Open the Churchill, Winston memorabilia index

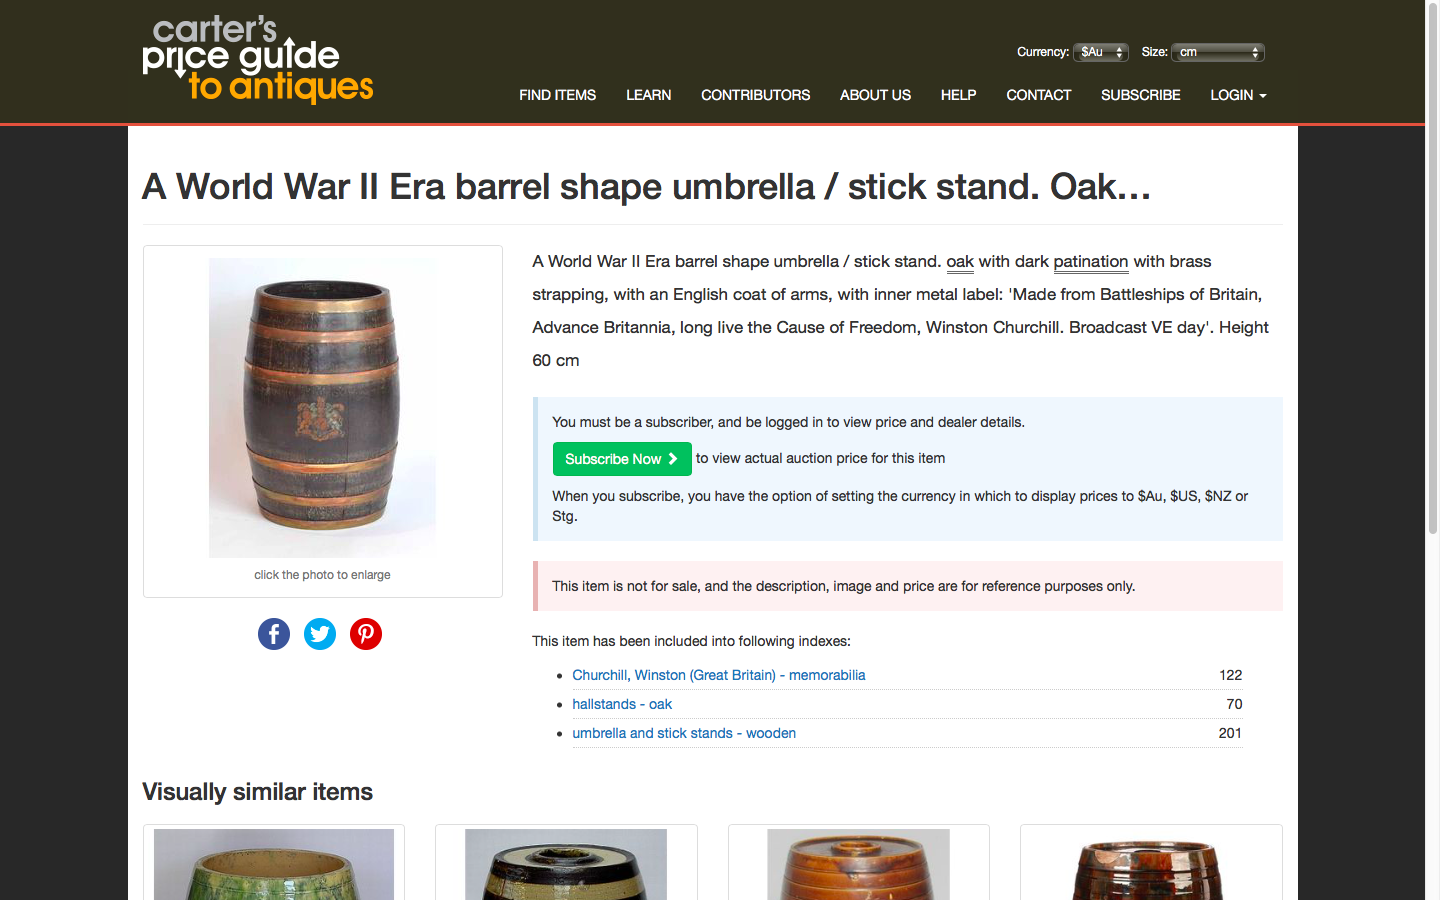719,675
